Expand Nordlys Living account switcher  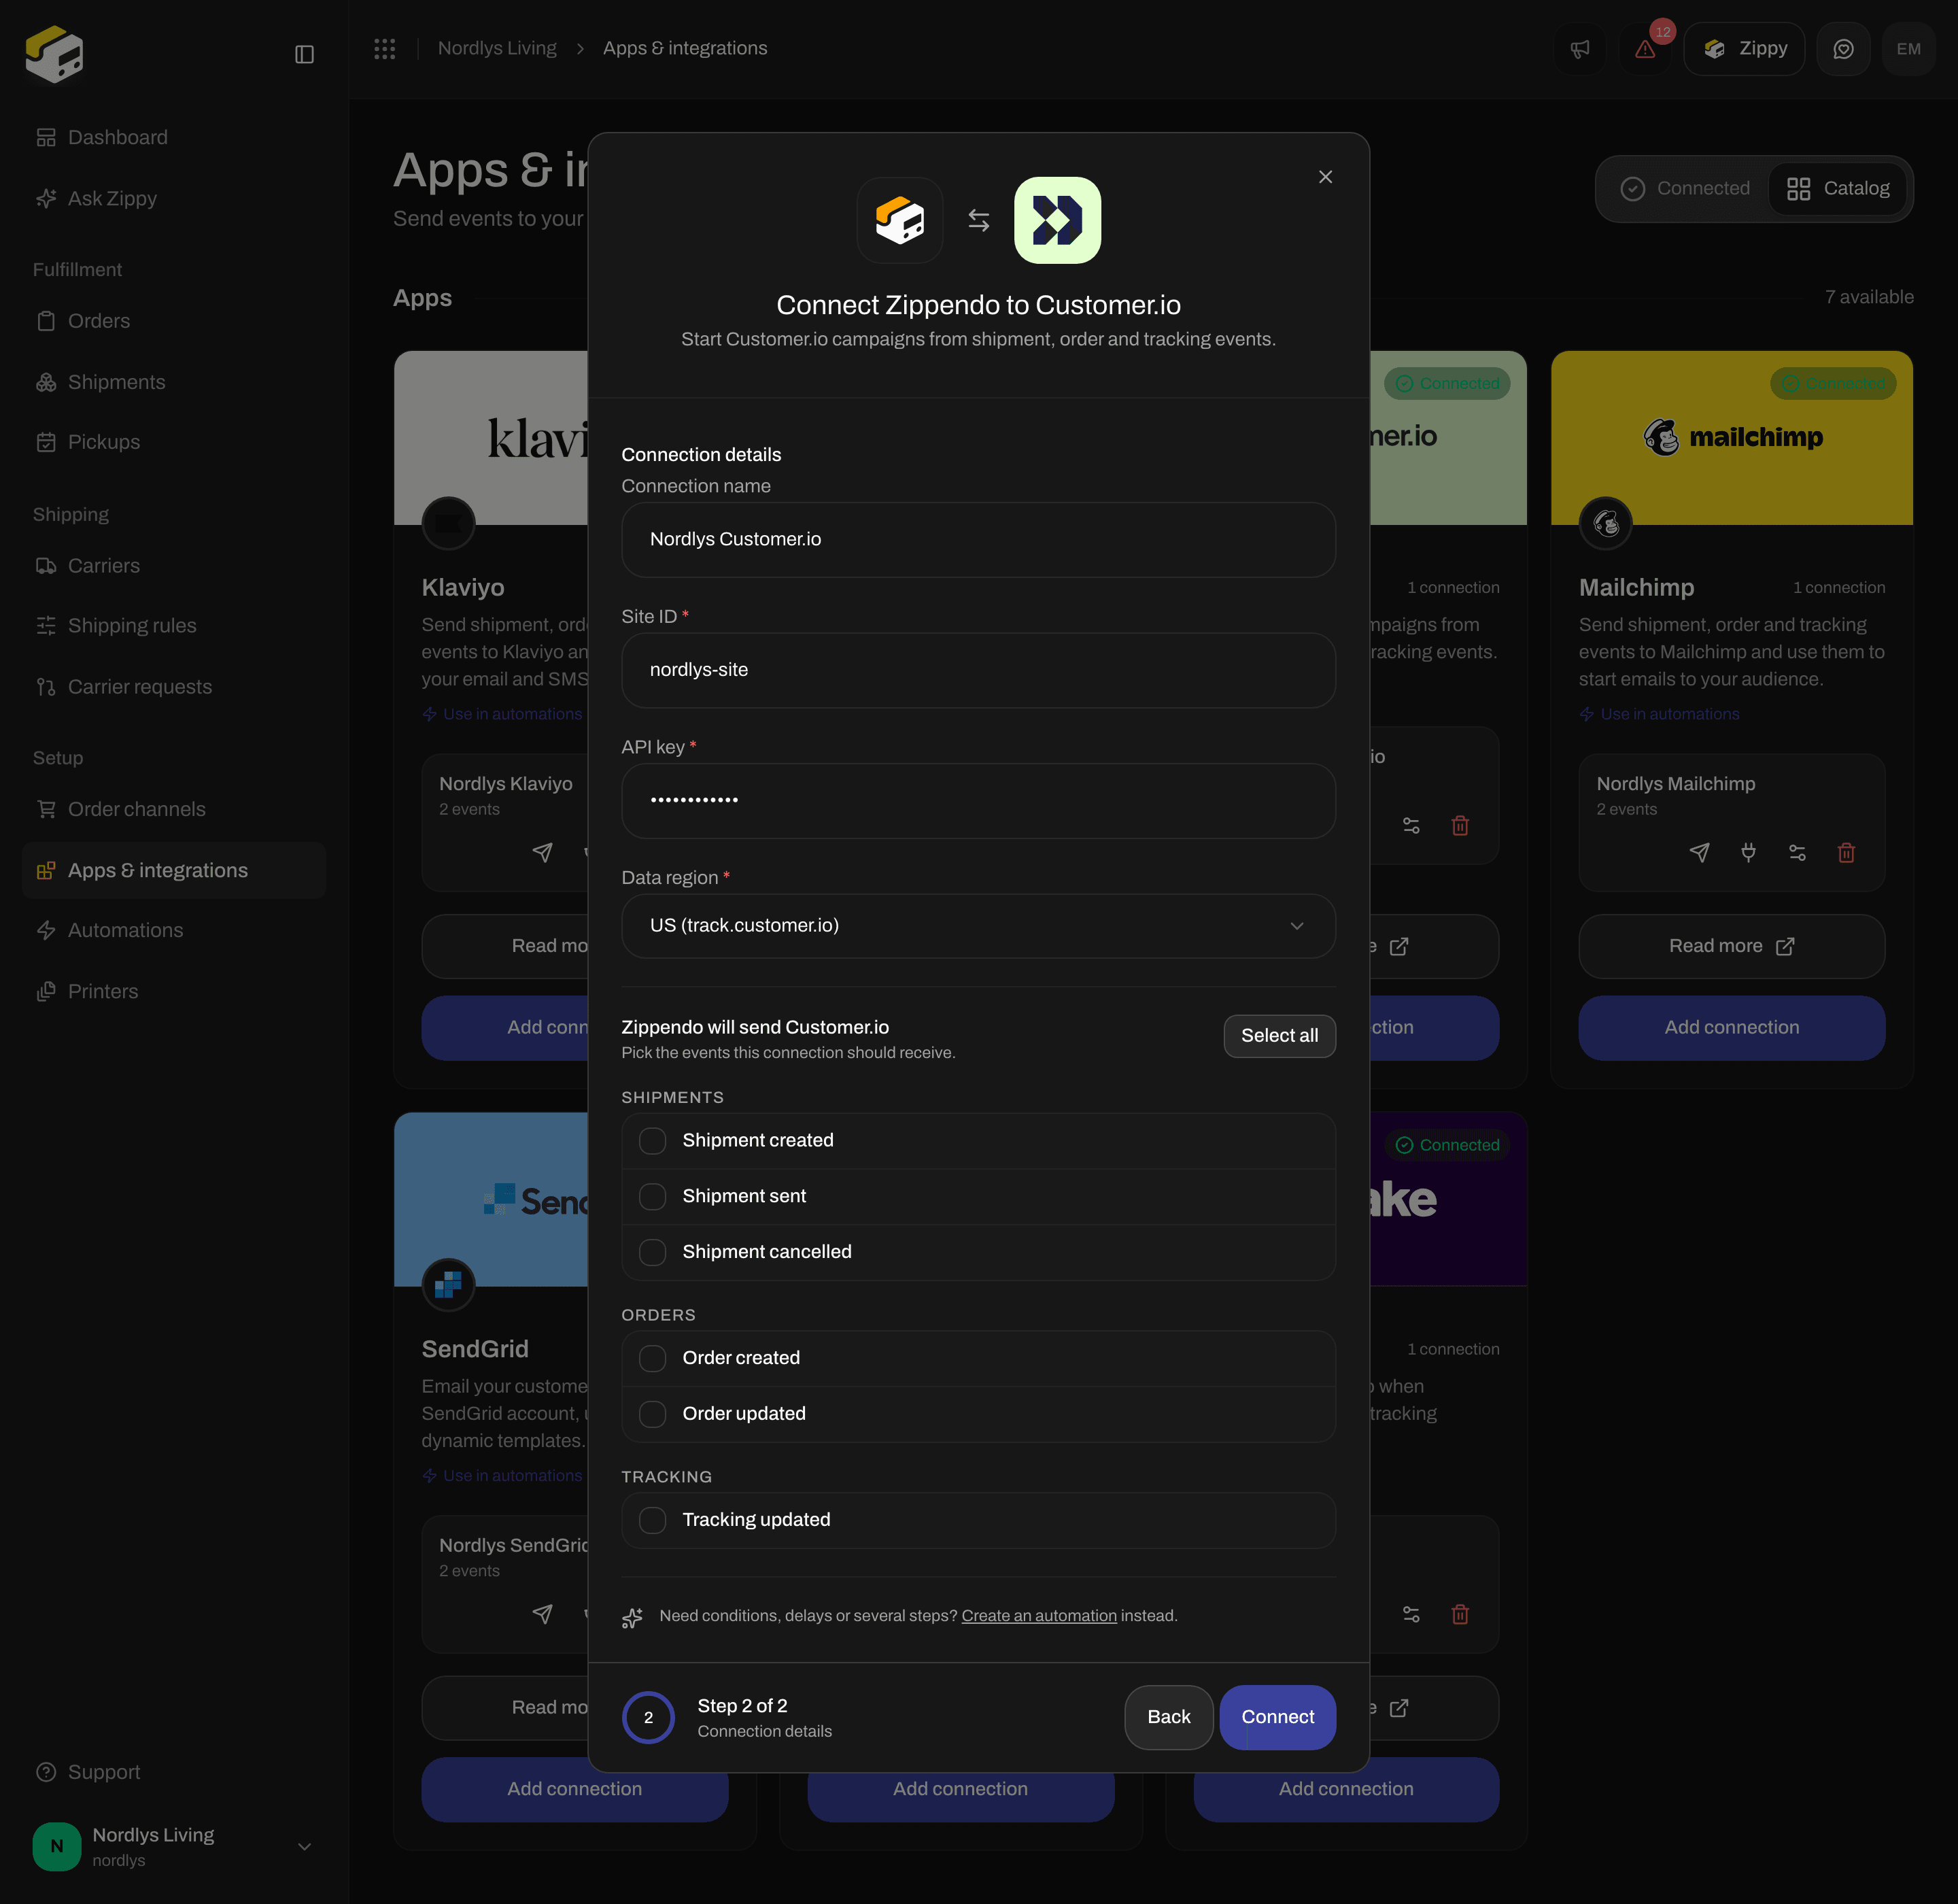click(x=174, y=1846)
